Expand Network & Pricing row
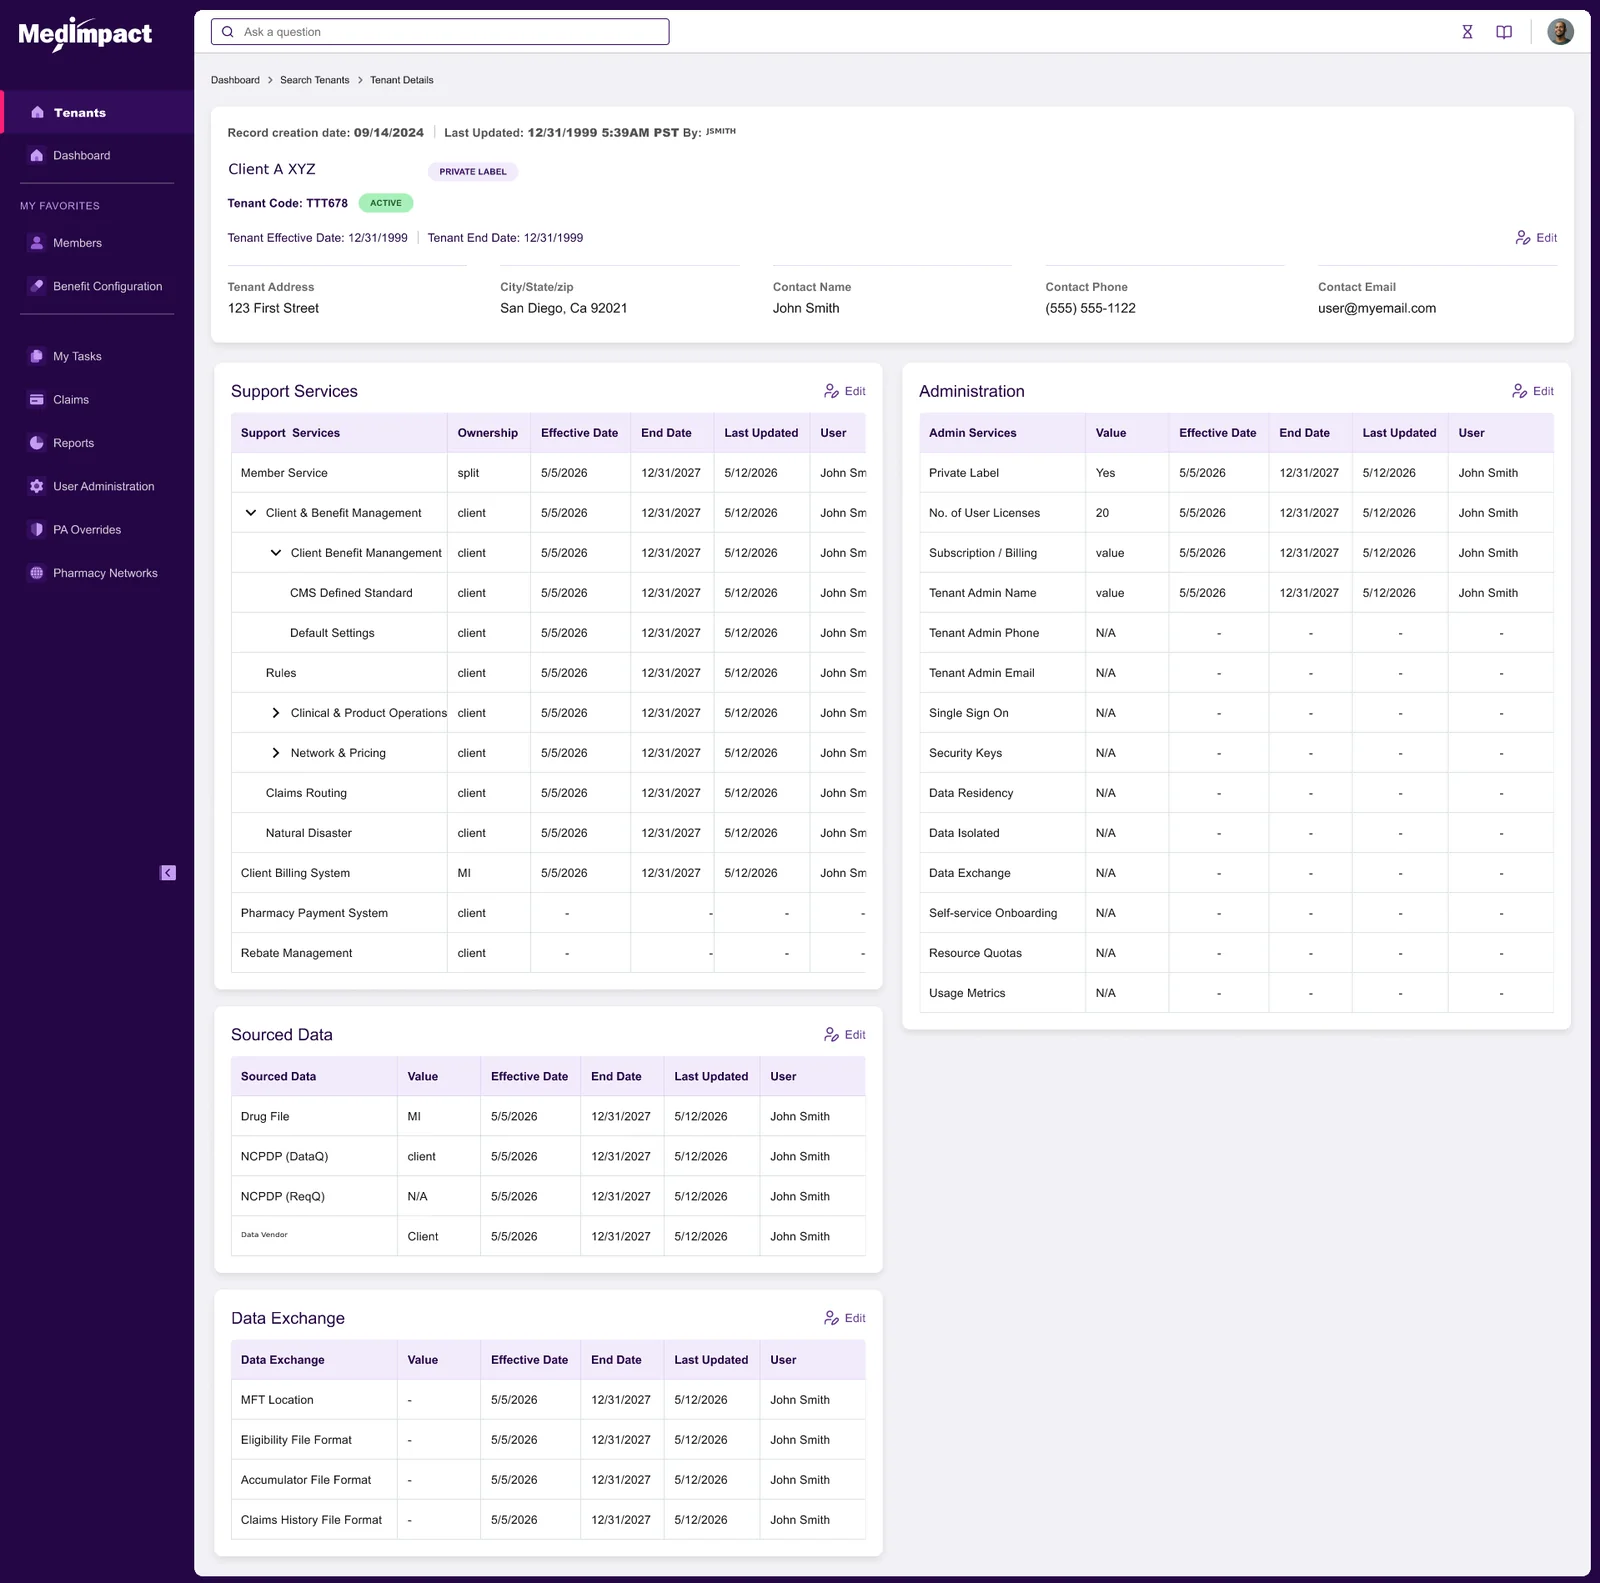The image size is (1600, 1583). coord(276,753)
